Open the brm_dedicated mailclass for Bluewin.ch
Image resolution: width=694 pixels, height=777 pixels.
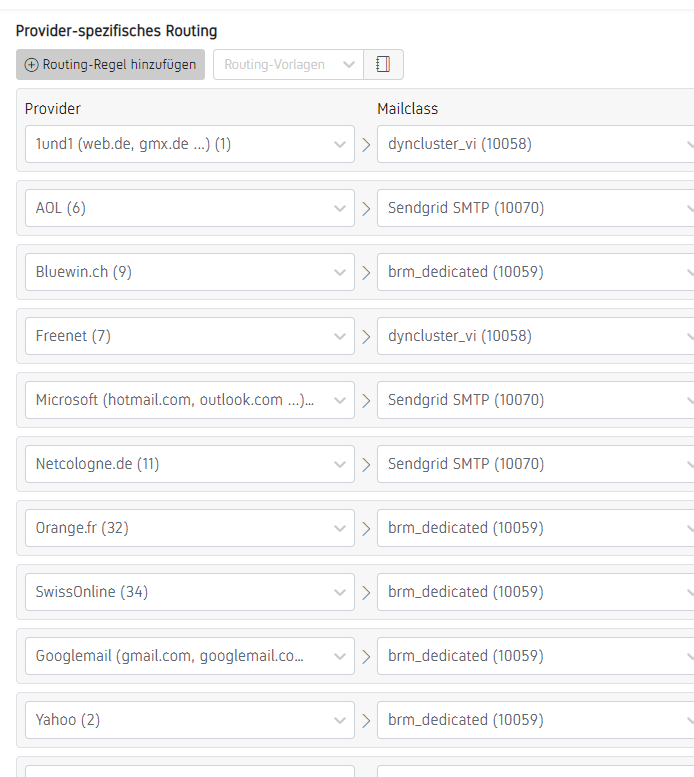[x=535, y=272]
